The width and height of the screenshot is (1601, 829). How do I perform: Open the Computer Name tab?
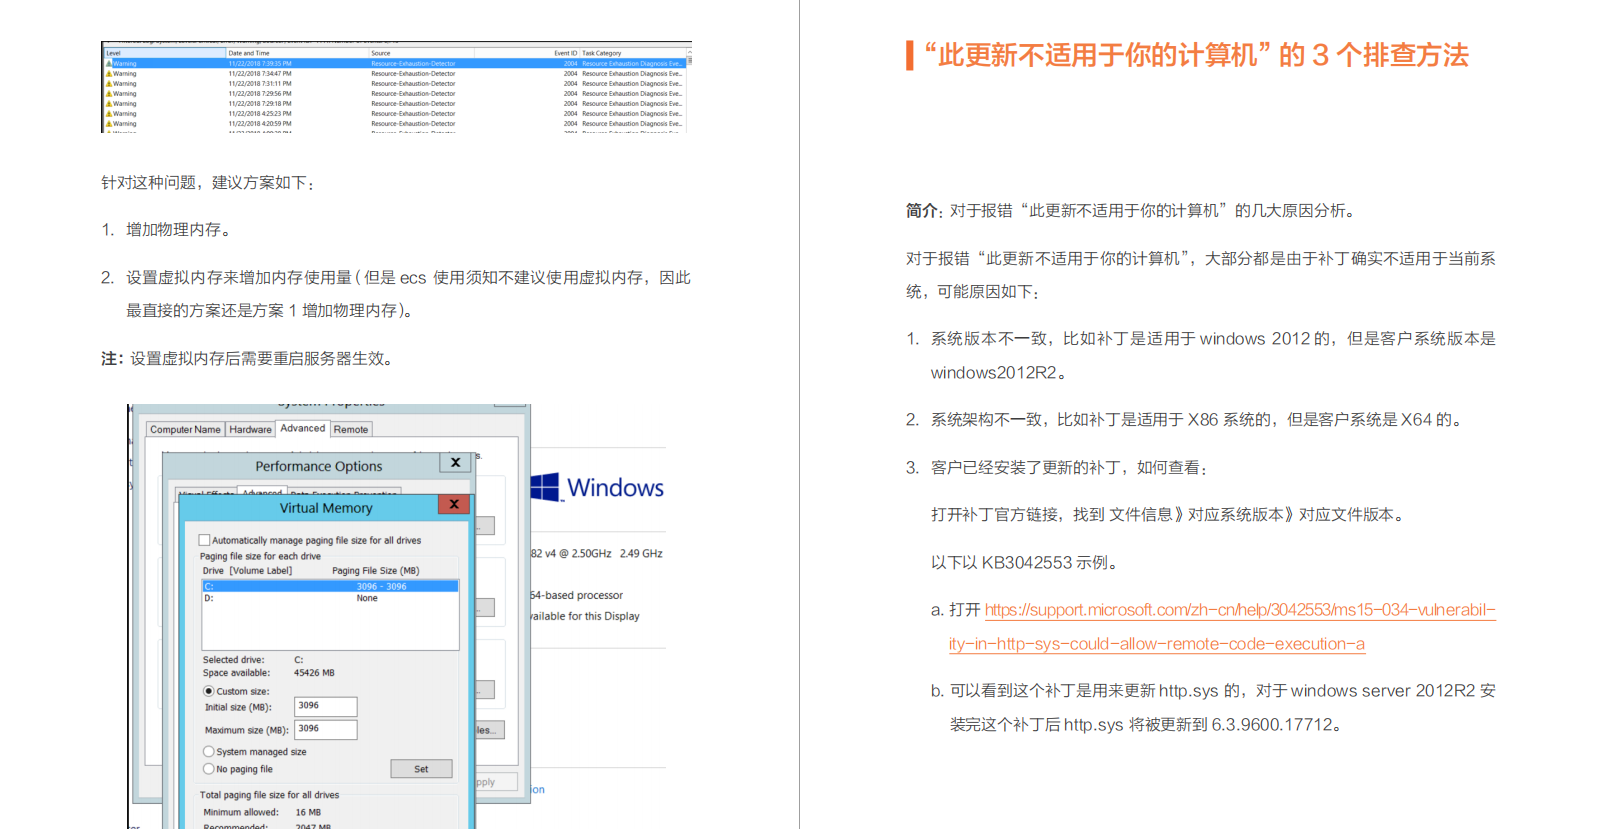pos(185,430)
